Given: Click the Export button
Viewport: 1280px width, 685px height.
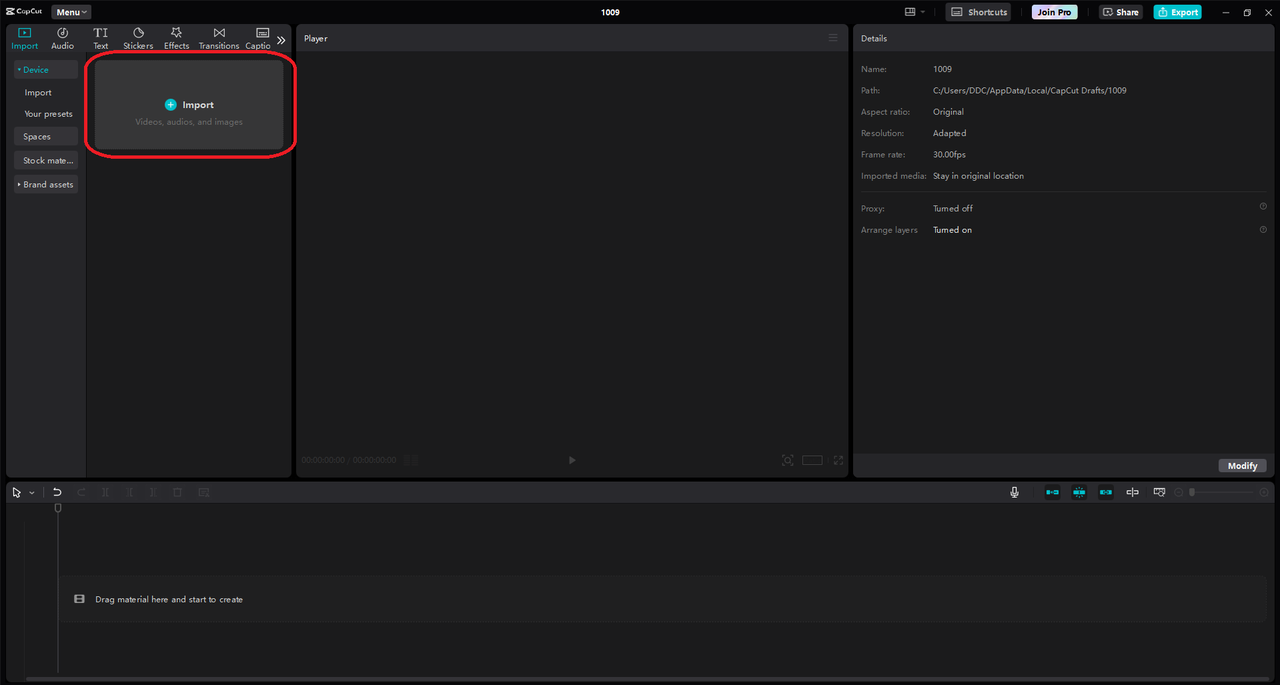Looking at the screenshot, I should pyautogui.click(x=1177, y=12).
